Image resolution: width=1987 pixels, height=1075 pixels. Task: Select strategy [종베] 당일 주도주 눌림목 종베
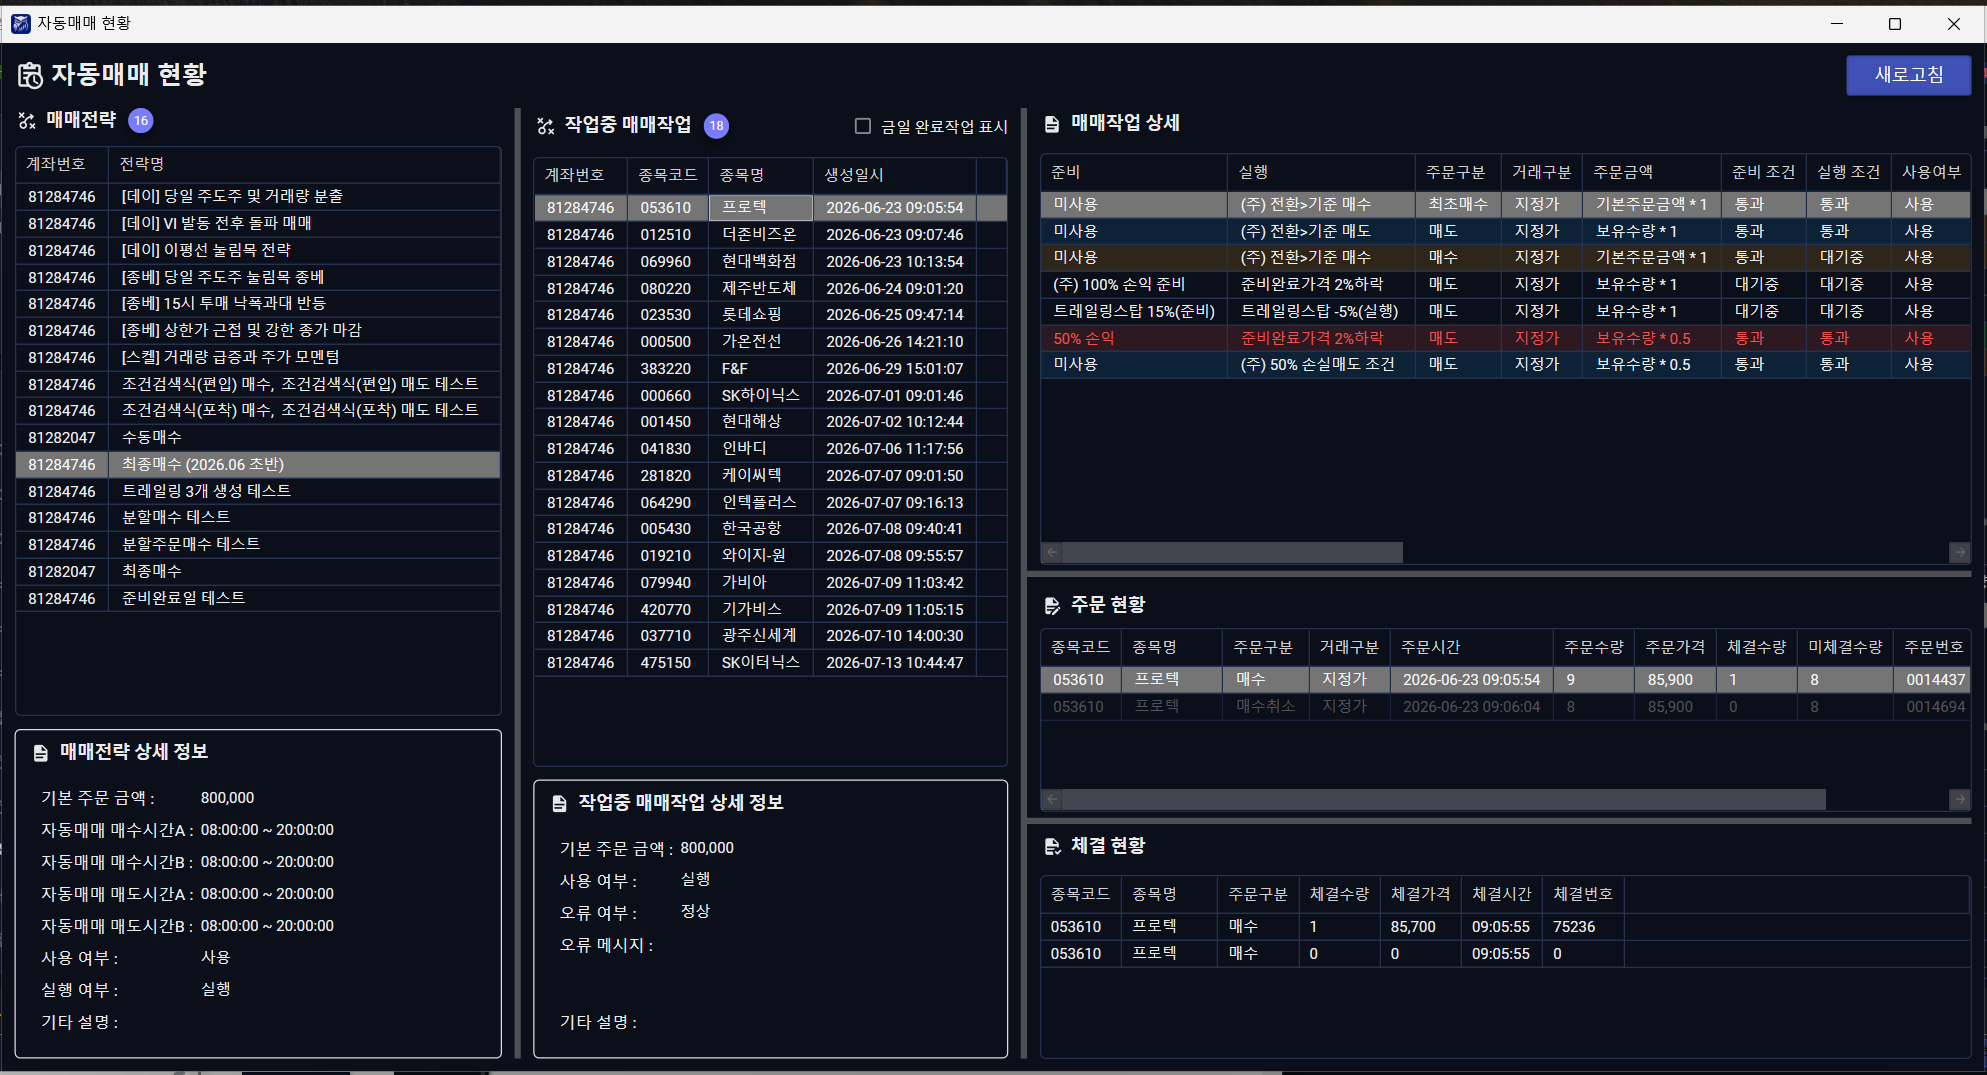[258, 278]
